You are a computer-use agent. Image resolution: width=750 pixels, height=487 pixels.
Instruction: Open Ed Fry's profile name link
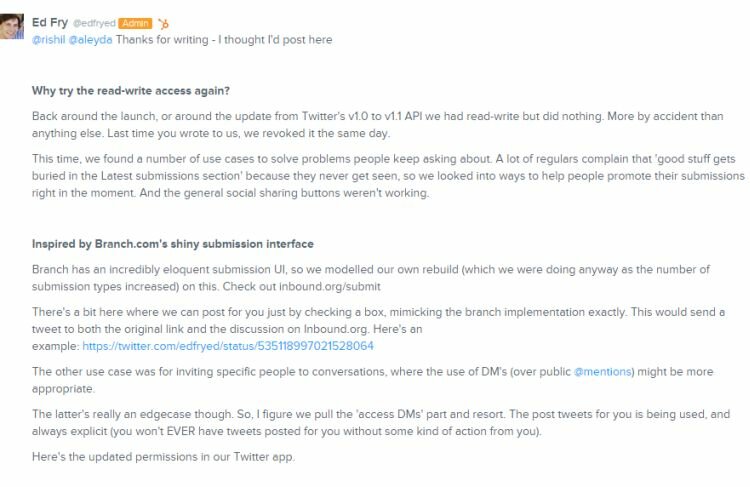coord(50,22)
